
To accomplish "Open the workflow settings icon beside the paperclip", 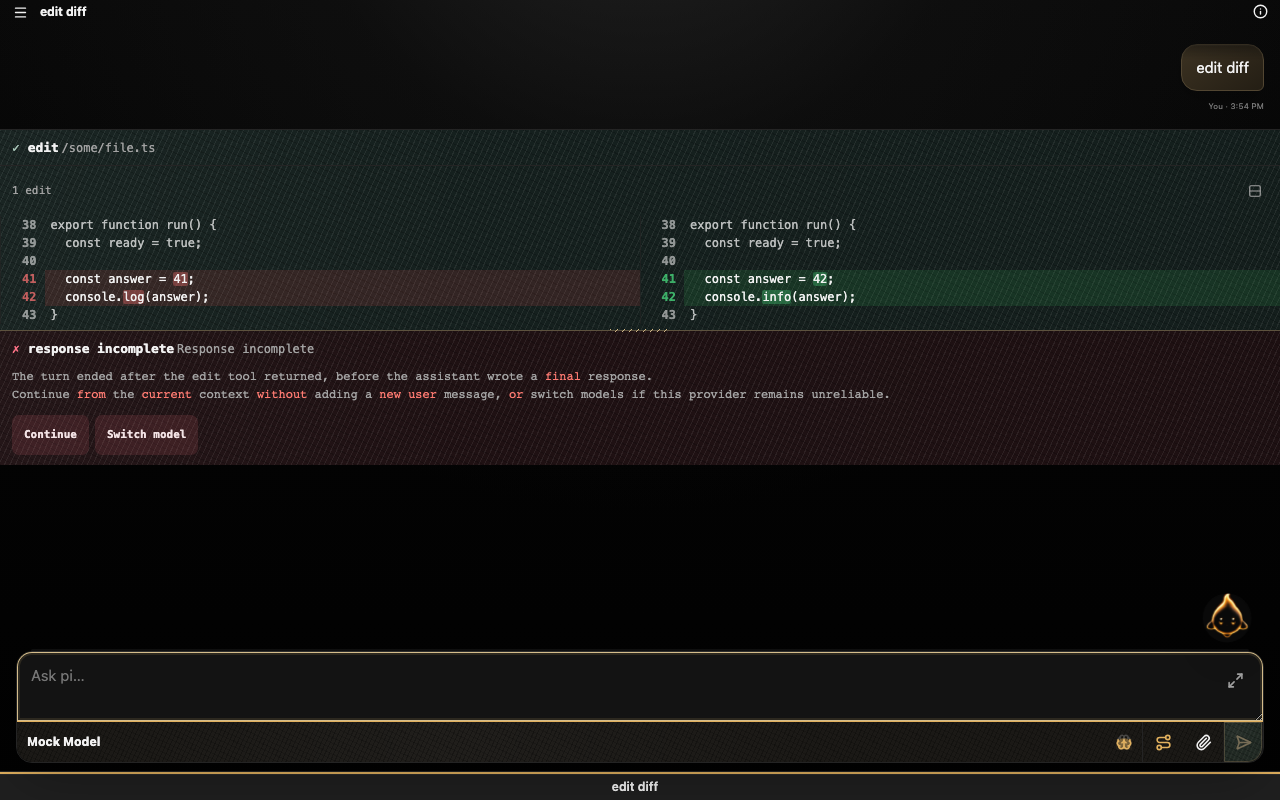I will (1163, 743).
